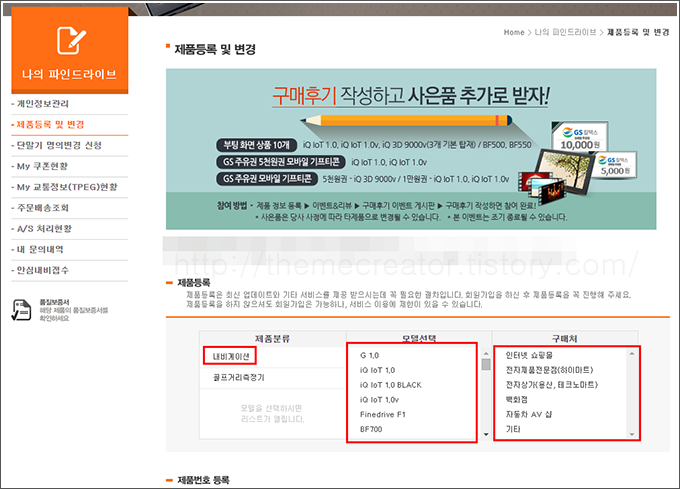Open My 교통정보(TPEG)현황
The width and height of the screenshot is (680, 489).
tap(67, 187)
